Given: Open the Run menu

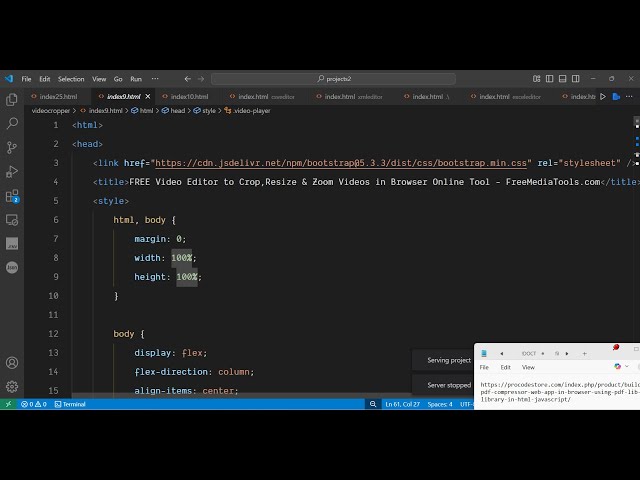Looking at the screenshot, I should click(136, 79).
